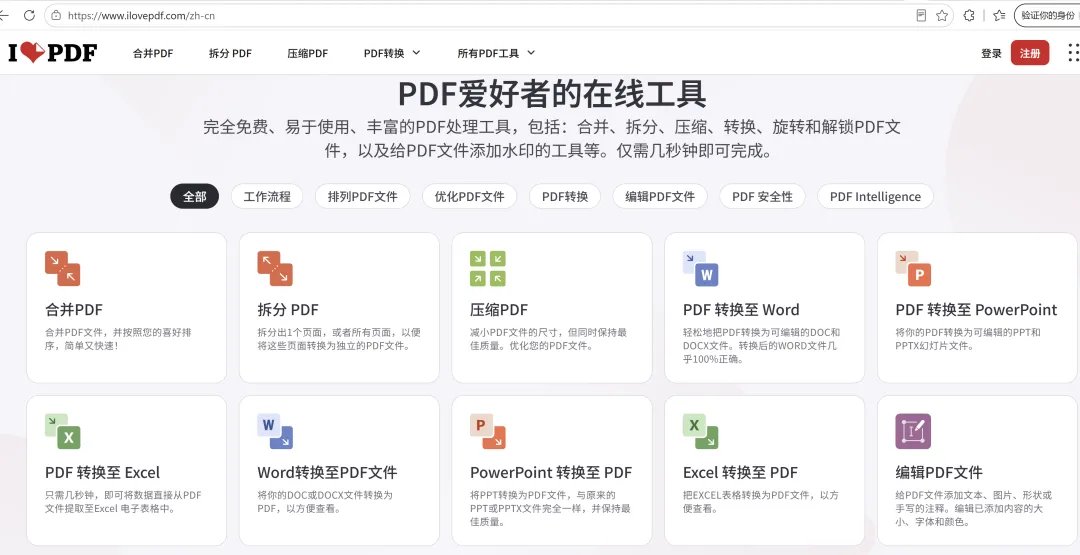Click description text starting 合并PDF文件，并按照

point(118,339)
